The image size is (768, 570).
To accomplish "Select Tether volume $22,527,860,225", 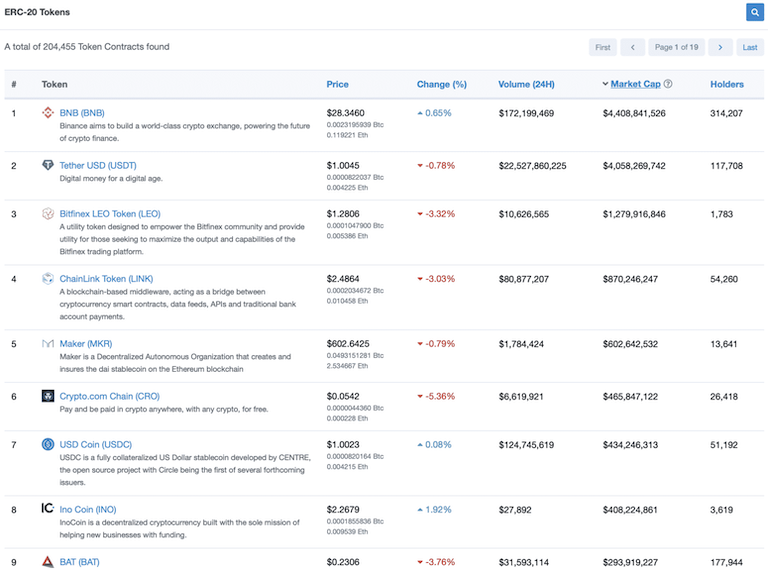I will pos(532,166).
